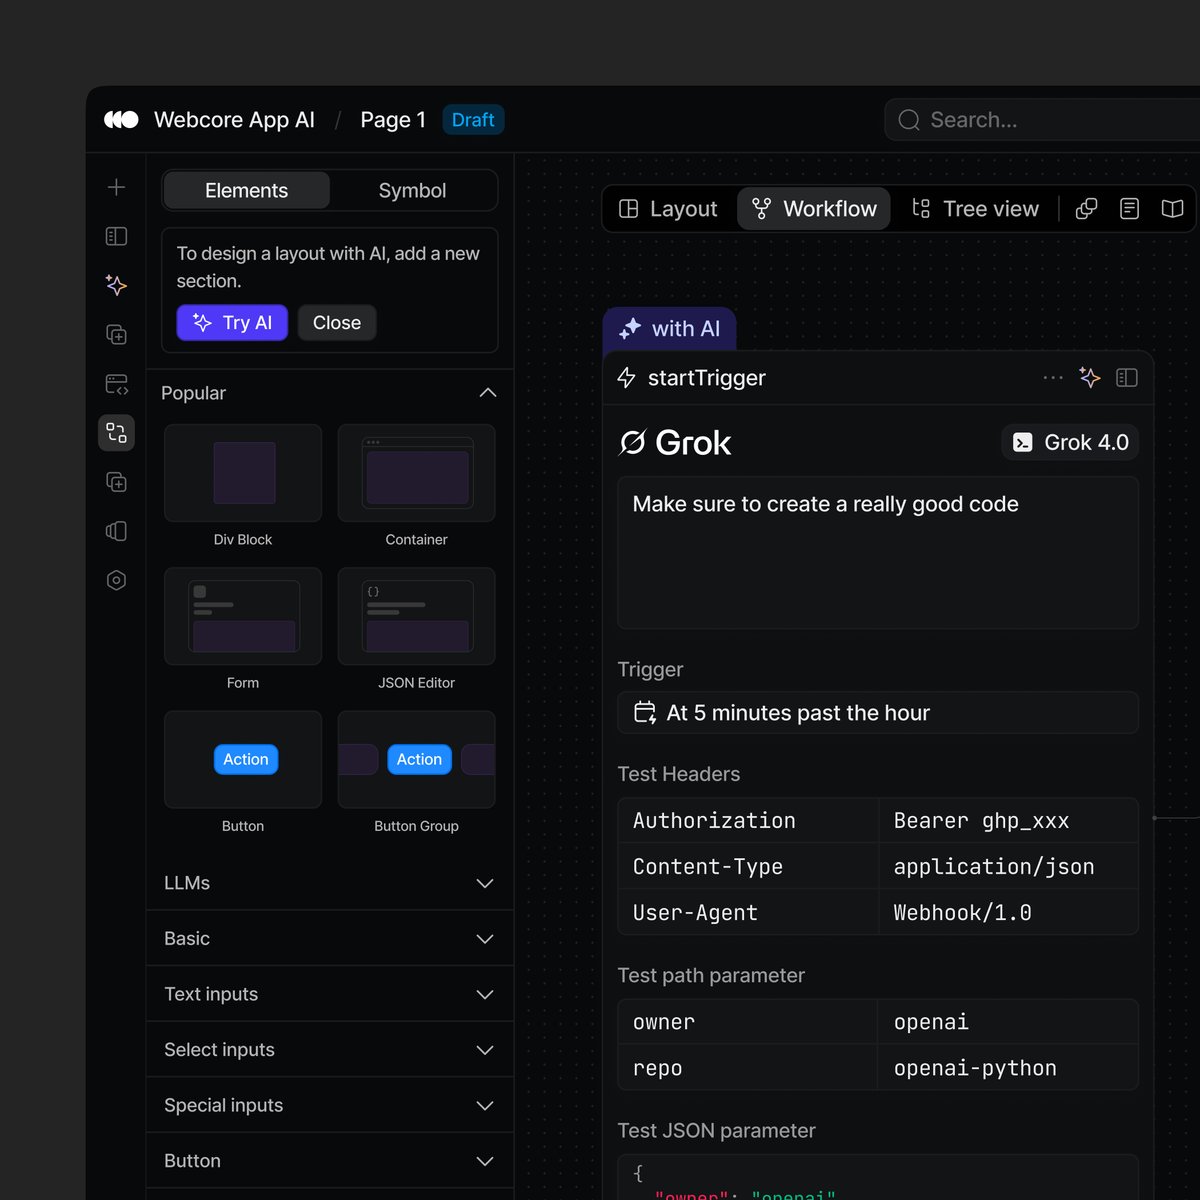The width and height of the screenshot is (1200, 1200).
Task: Click the 'openai' path value cell
Action: point(1009,1022)
